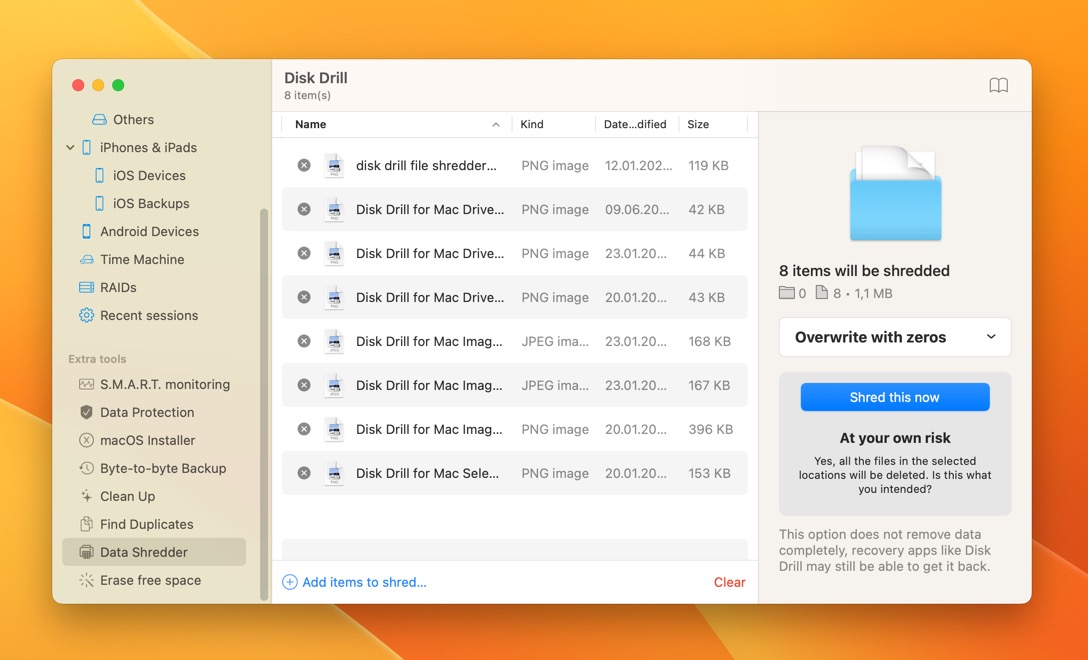Select the Data Shredder tool
This screenshot has width=1088, height=660.
click(x=154, y=552)
